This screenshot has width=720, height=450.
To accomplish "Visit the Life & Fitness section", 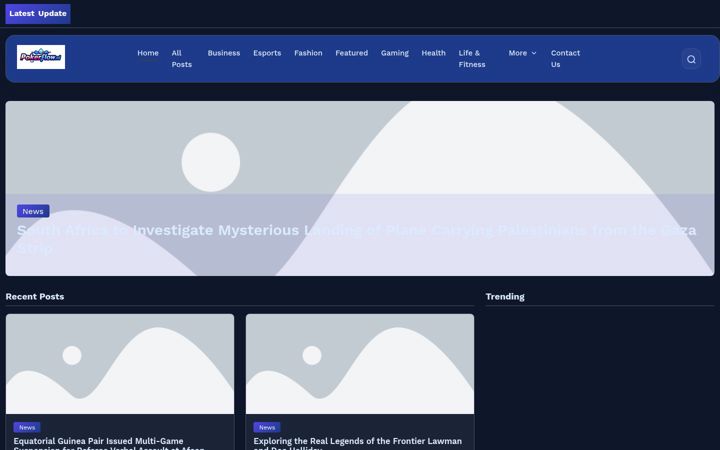I will (x=472, y=59).
